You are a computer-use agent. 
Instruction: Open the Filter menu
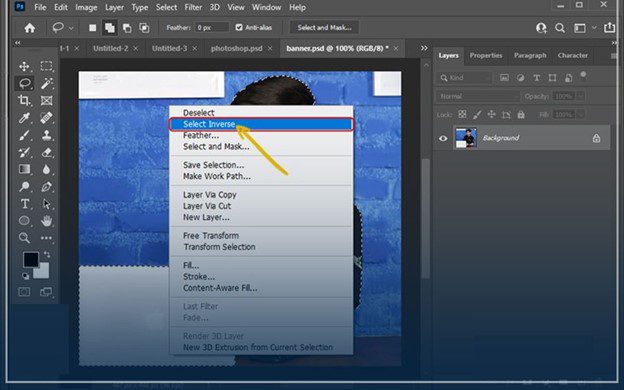[193, 7]
